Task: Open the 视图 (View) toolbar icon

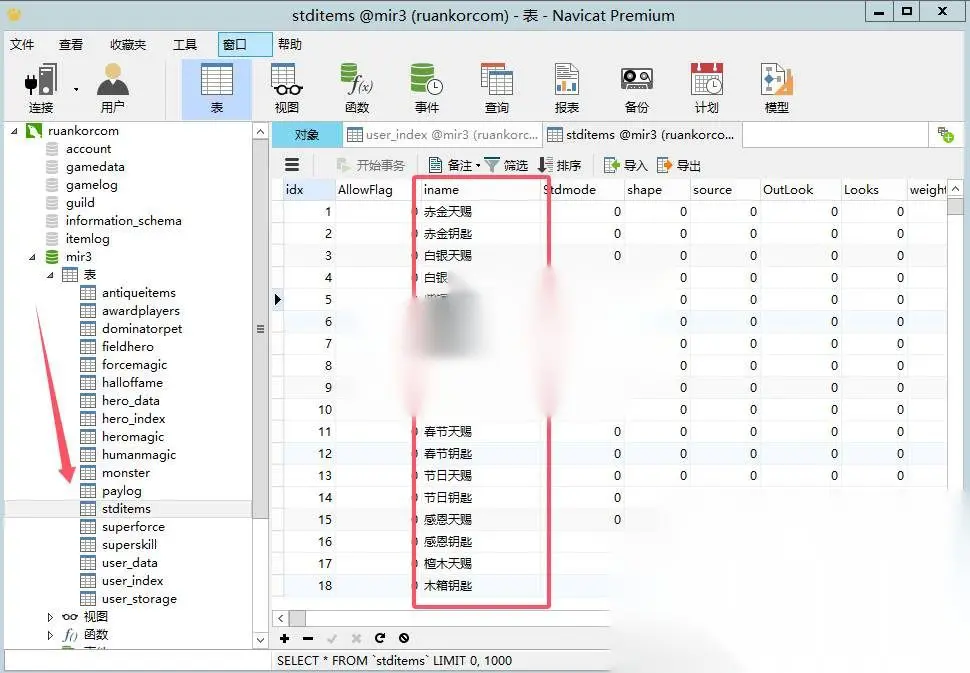Action: [286, 88]
